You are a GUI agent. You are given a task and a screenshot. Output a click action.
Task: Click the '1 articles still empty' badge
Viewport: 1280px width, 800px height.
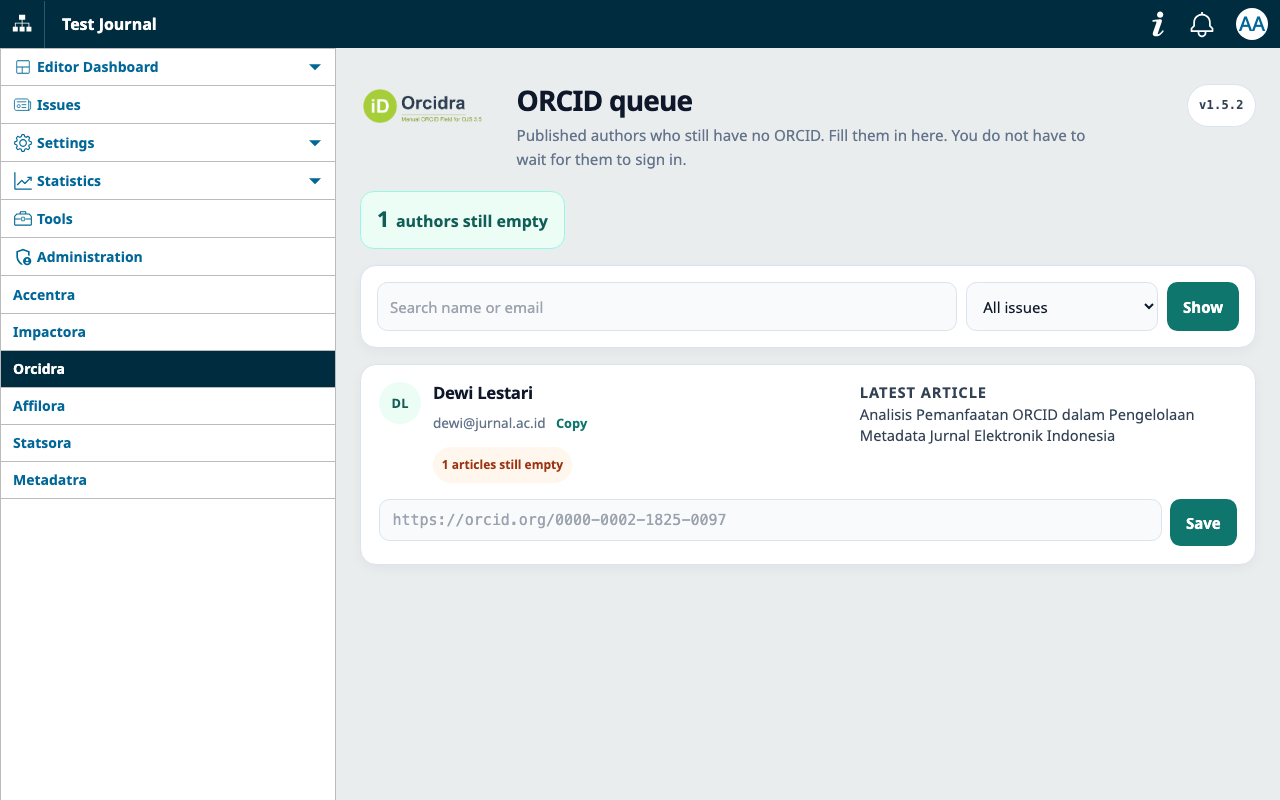[x=502, y=465]
